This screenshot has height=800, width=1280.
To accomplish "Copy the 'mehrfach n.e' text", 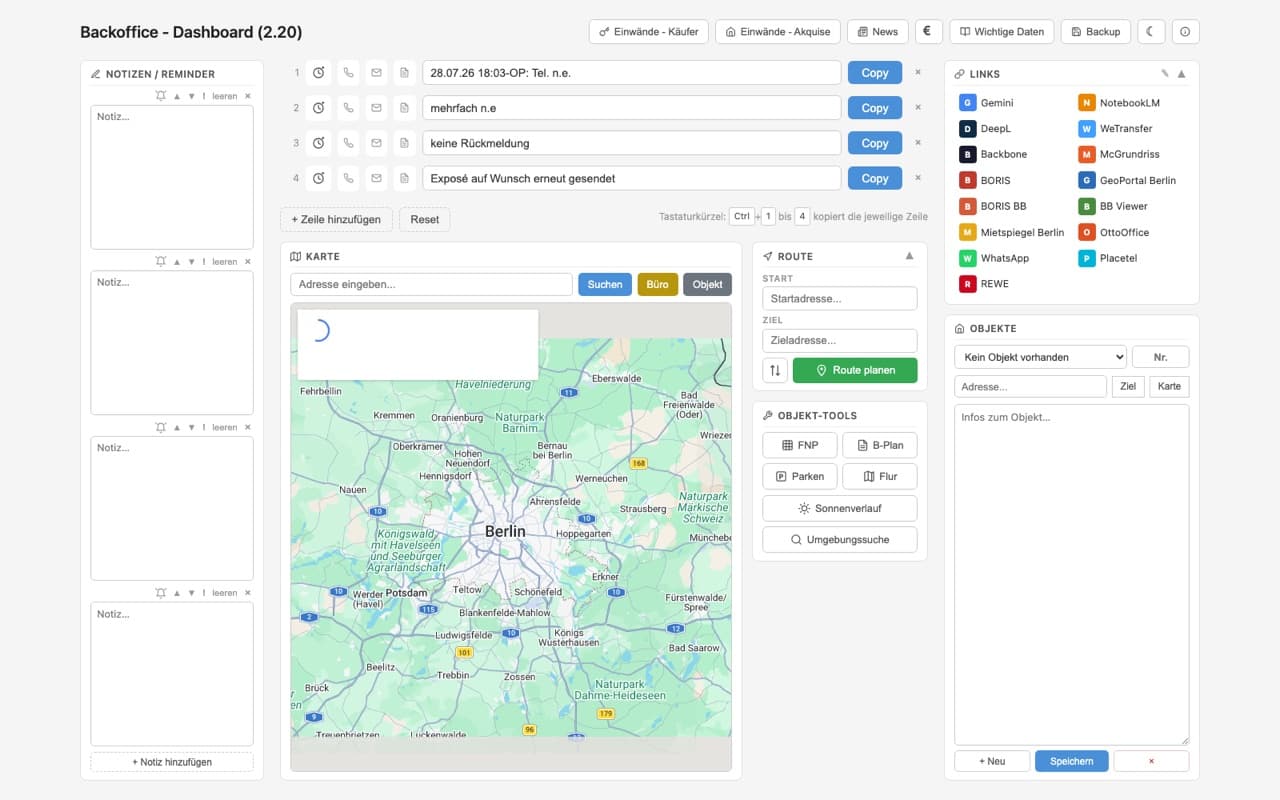I will pos(875,108).
